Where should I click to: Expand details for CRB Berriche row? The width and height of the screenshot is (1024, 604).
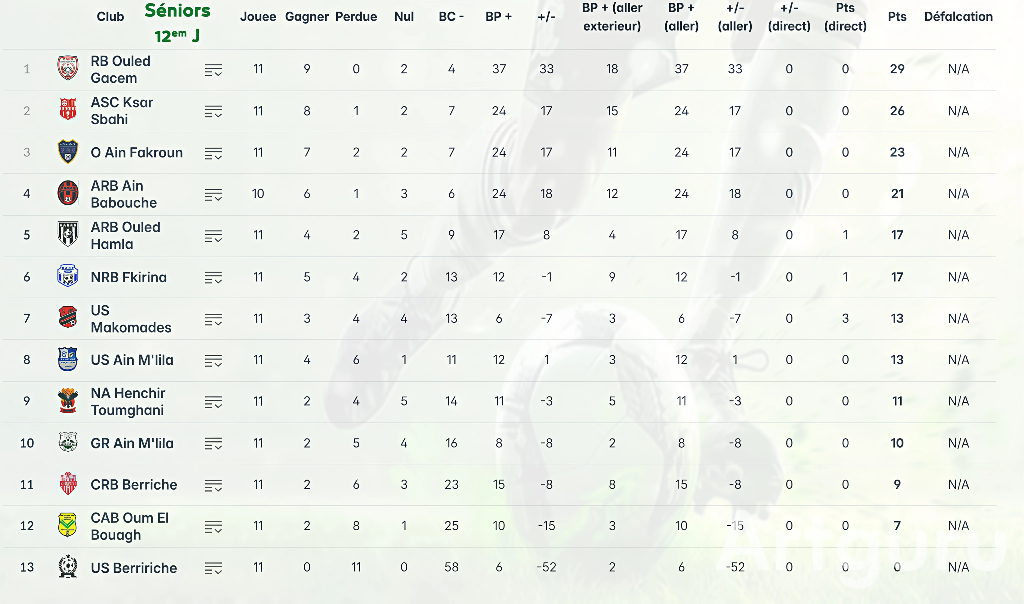point(213,485)
